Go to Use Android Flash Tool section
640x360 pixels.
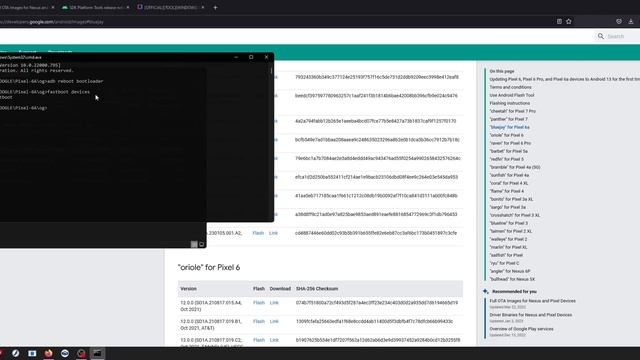pyautogui.click(x=511, y=95)
